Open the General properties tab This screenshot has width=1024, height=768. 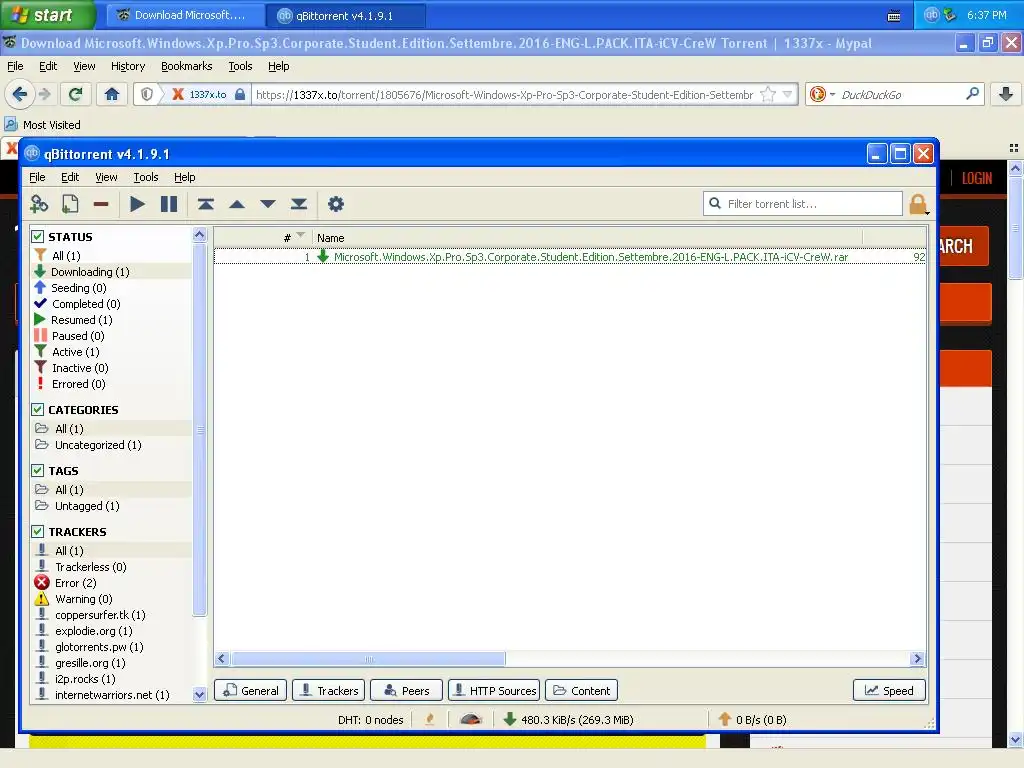coord(251,690)
